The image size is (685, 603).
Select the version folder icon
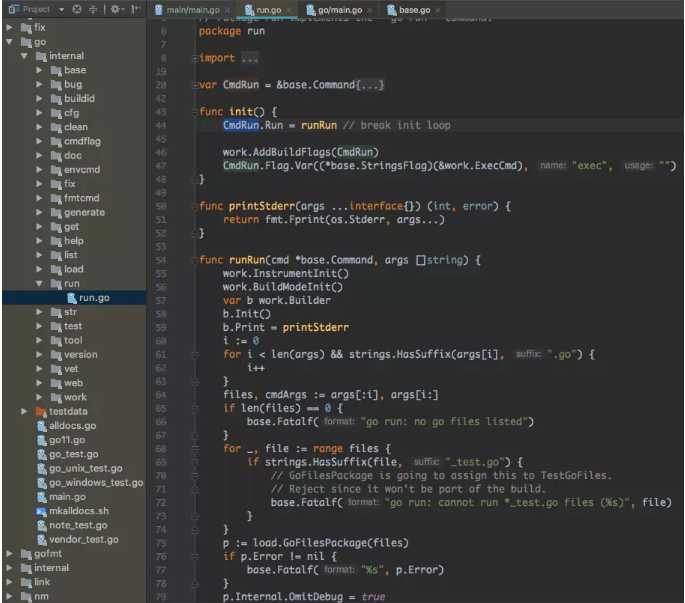point(56,355)
